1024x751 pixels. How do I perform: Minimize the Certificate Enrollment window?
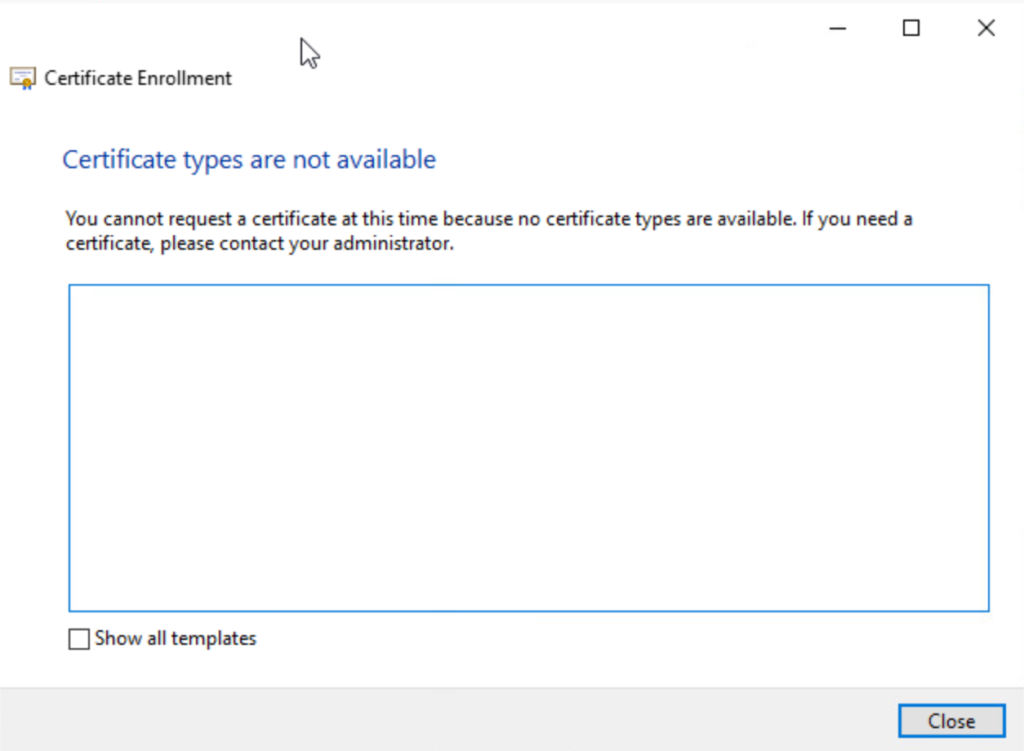pyautogui.click(x=838, y=28)
